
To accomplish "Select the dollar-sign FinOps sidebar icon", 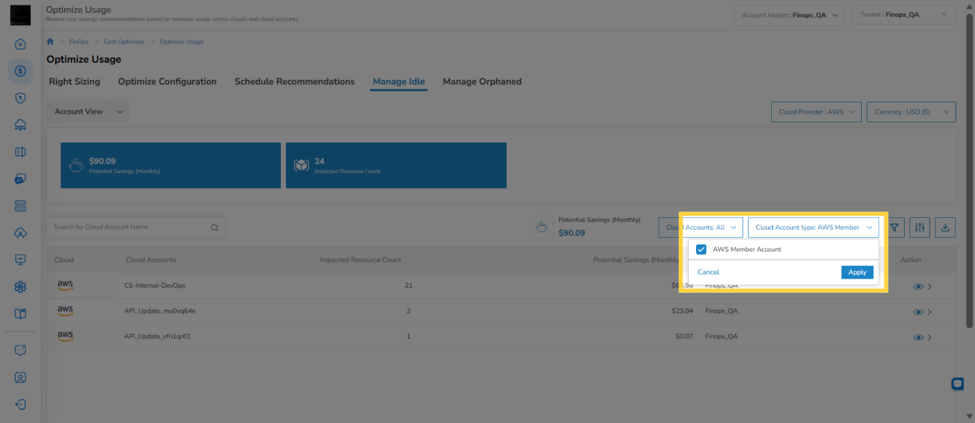I will click(21, 72).
